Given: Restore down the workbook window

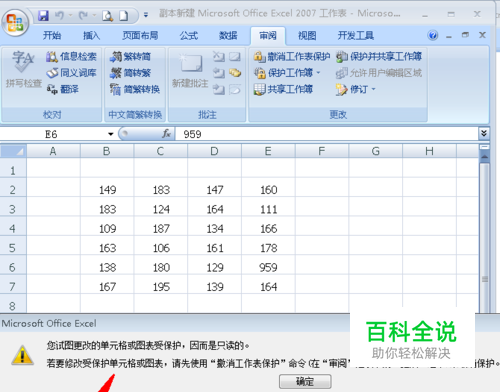Looking at the screenshot, I should click(465, 35).
